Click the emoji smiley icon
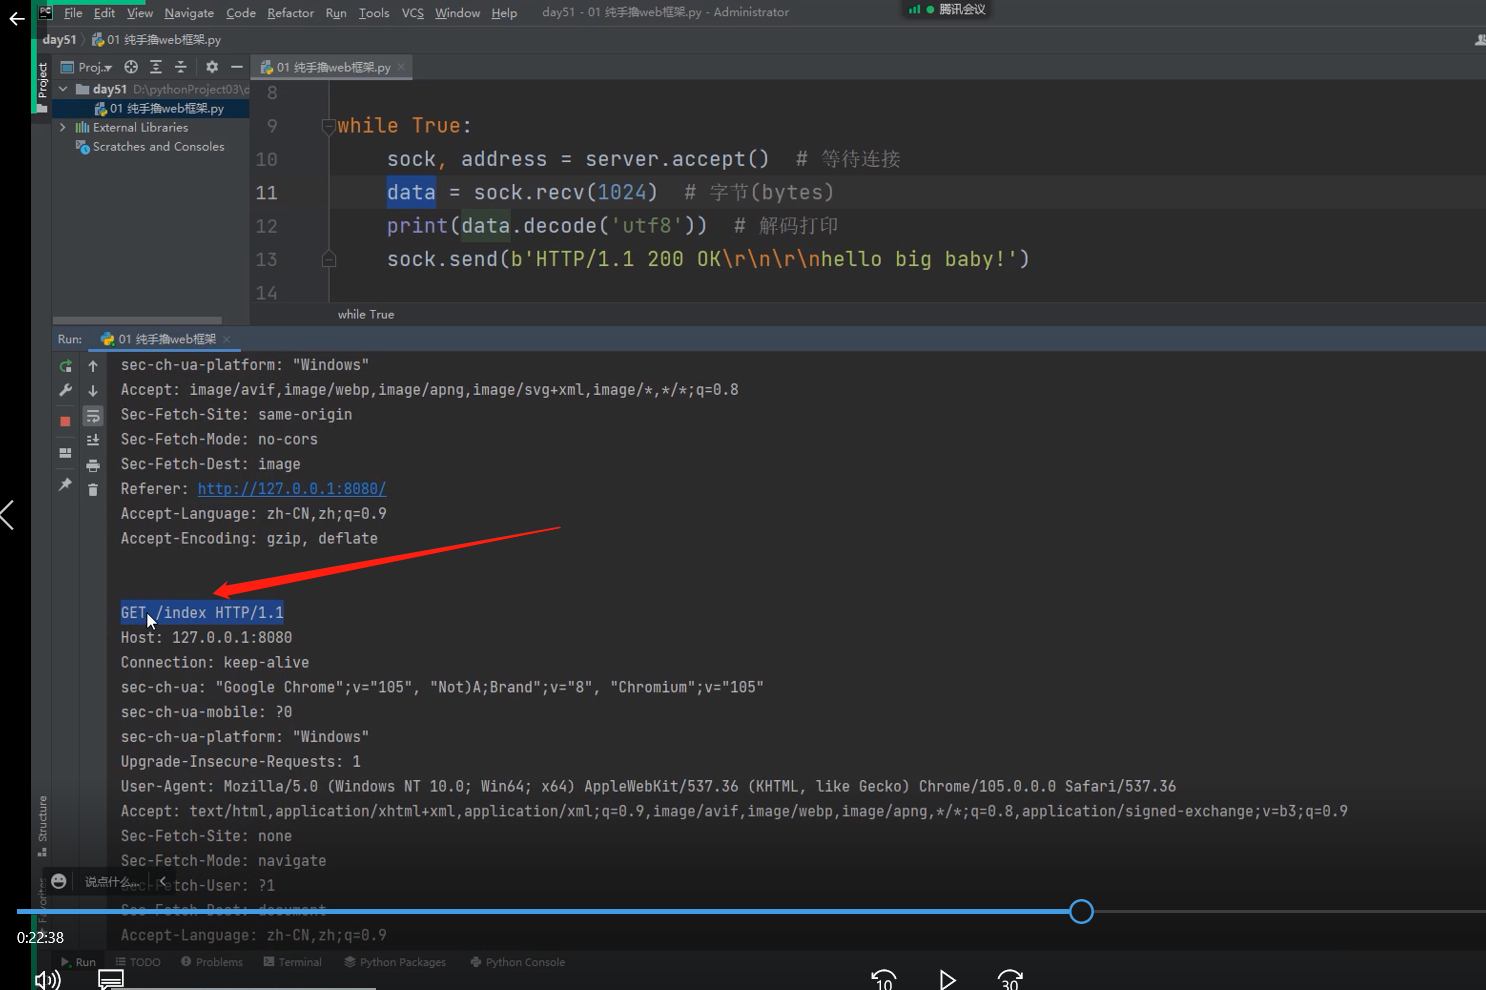 point(59,881)
